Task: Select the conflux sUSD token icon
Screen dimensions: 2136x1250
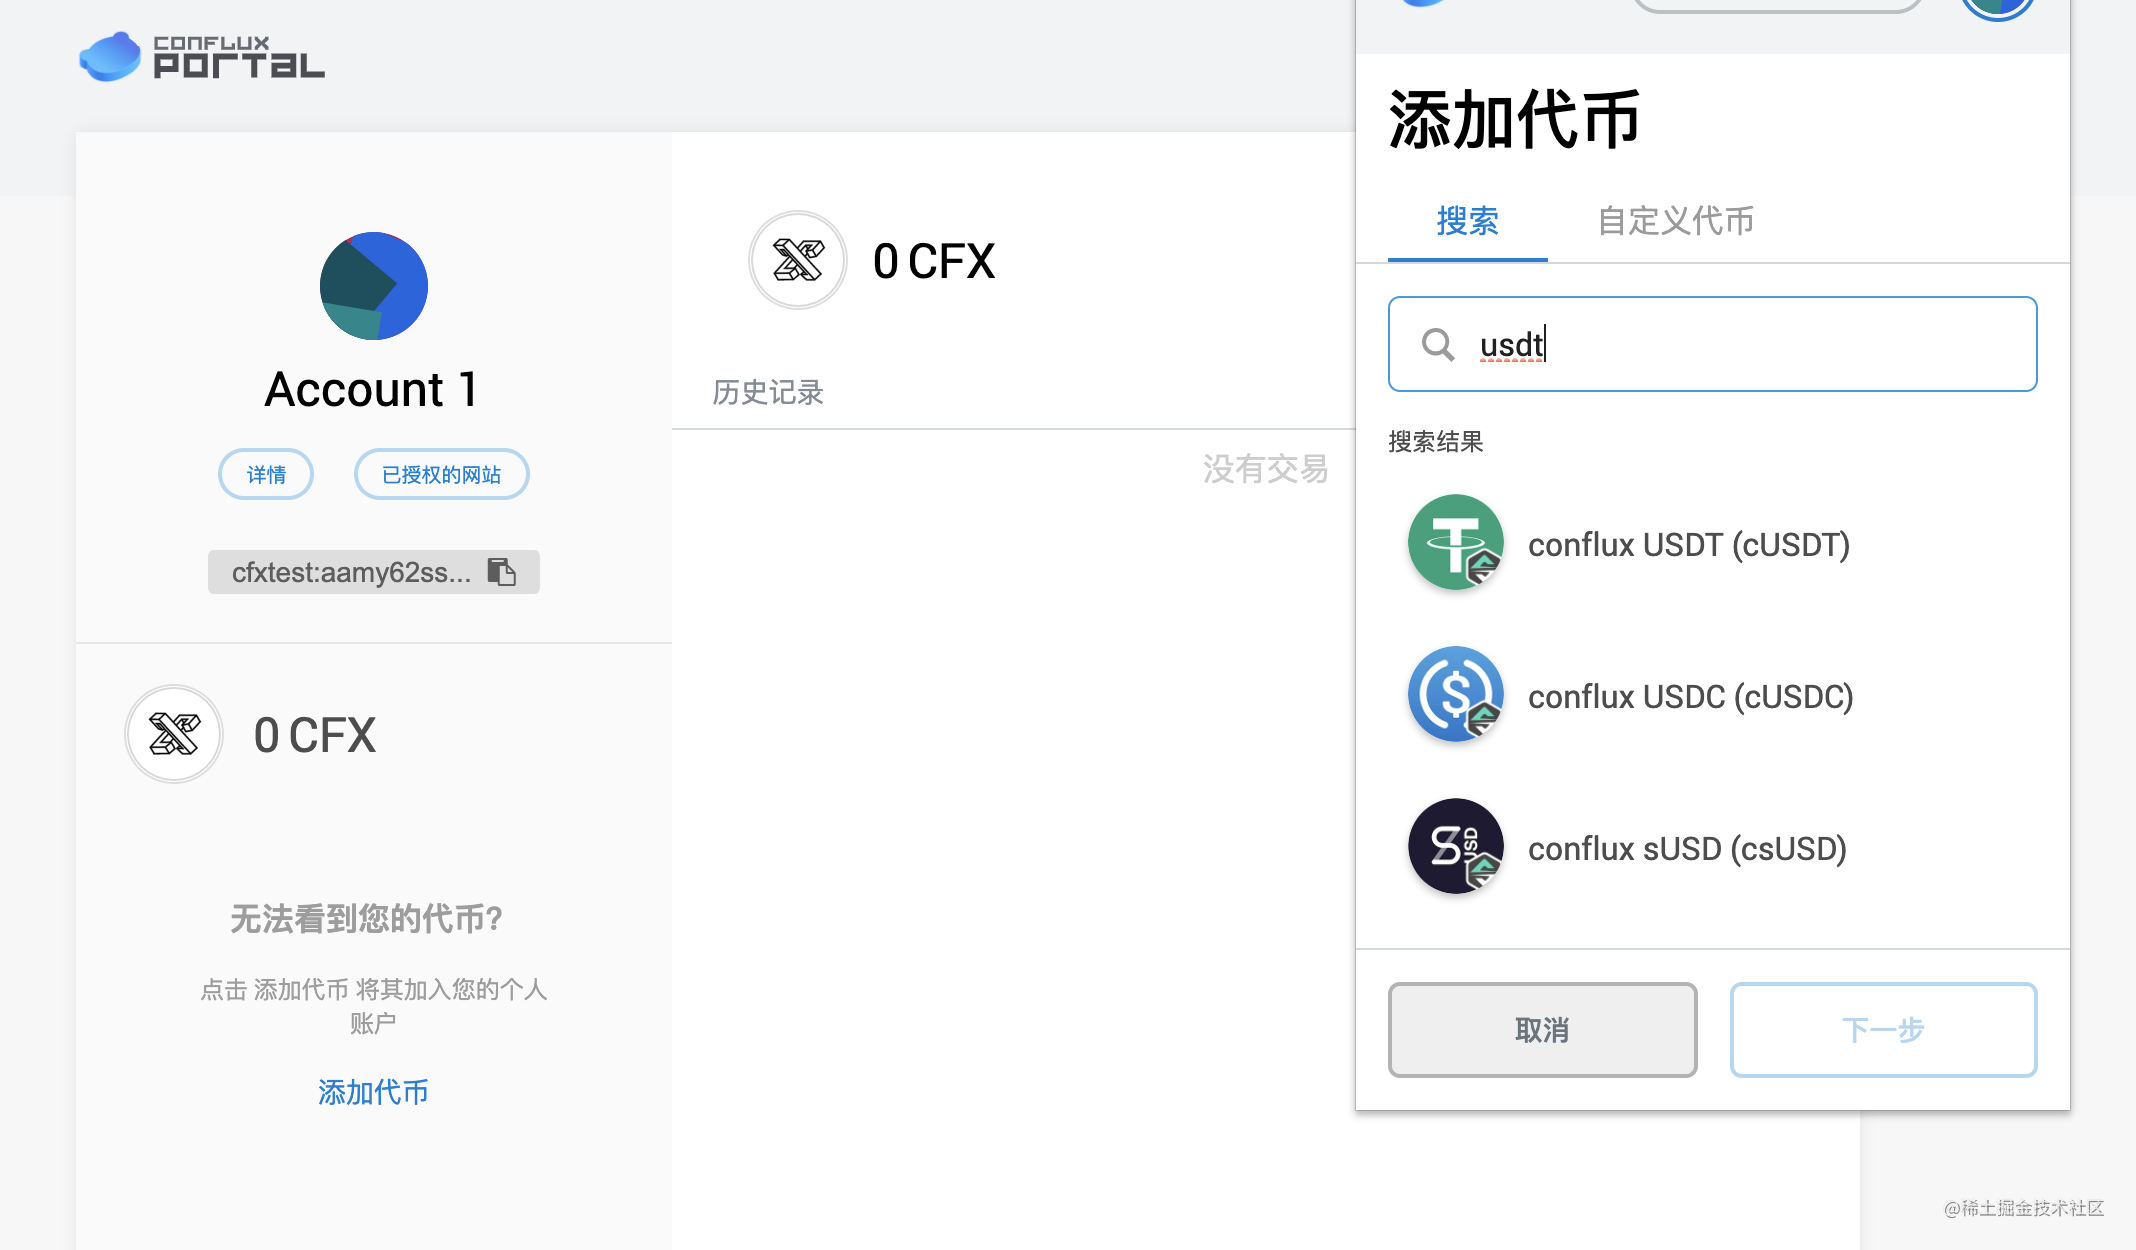Action: (1456, 847)
